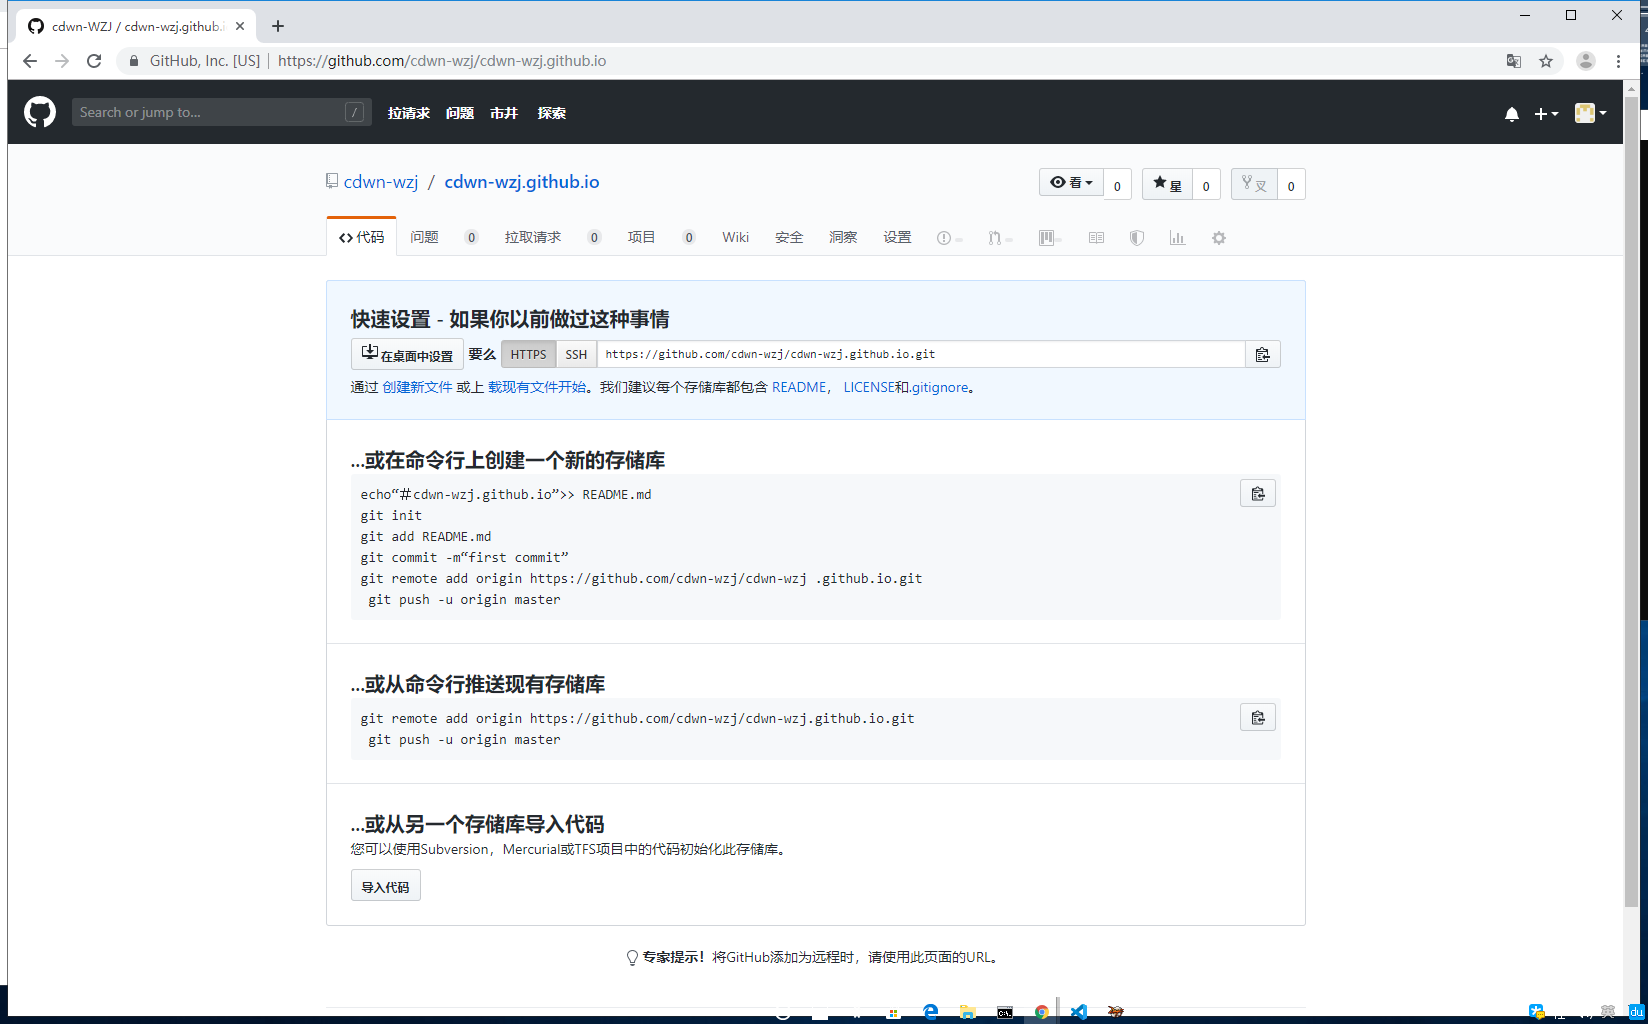Switch to the Wiki tab
This screenshot has width=1648, height=1024.
(x=735, y=236)
